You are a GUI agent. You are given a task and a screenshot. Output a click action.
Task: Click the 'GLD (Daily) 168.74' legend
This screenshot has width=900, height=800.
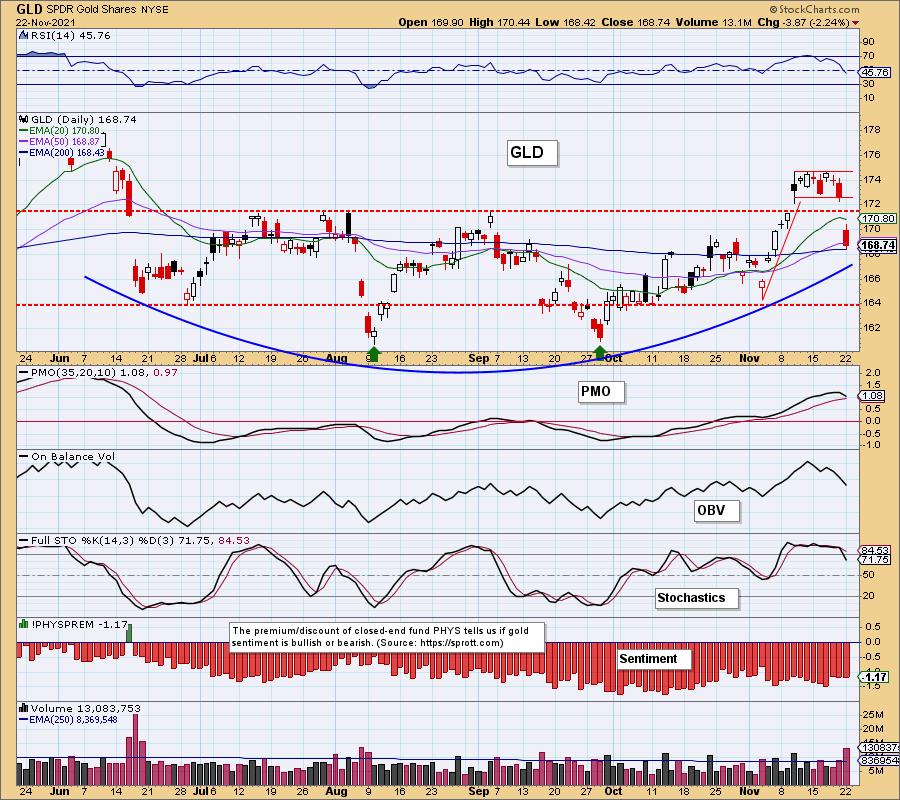click(x=84, y=119)
